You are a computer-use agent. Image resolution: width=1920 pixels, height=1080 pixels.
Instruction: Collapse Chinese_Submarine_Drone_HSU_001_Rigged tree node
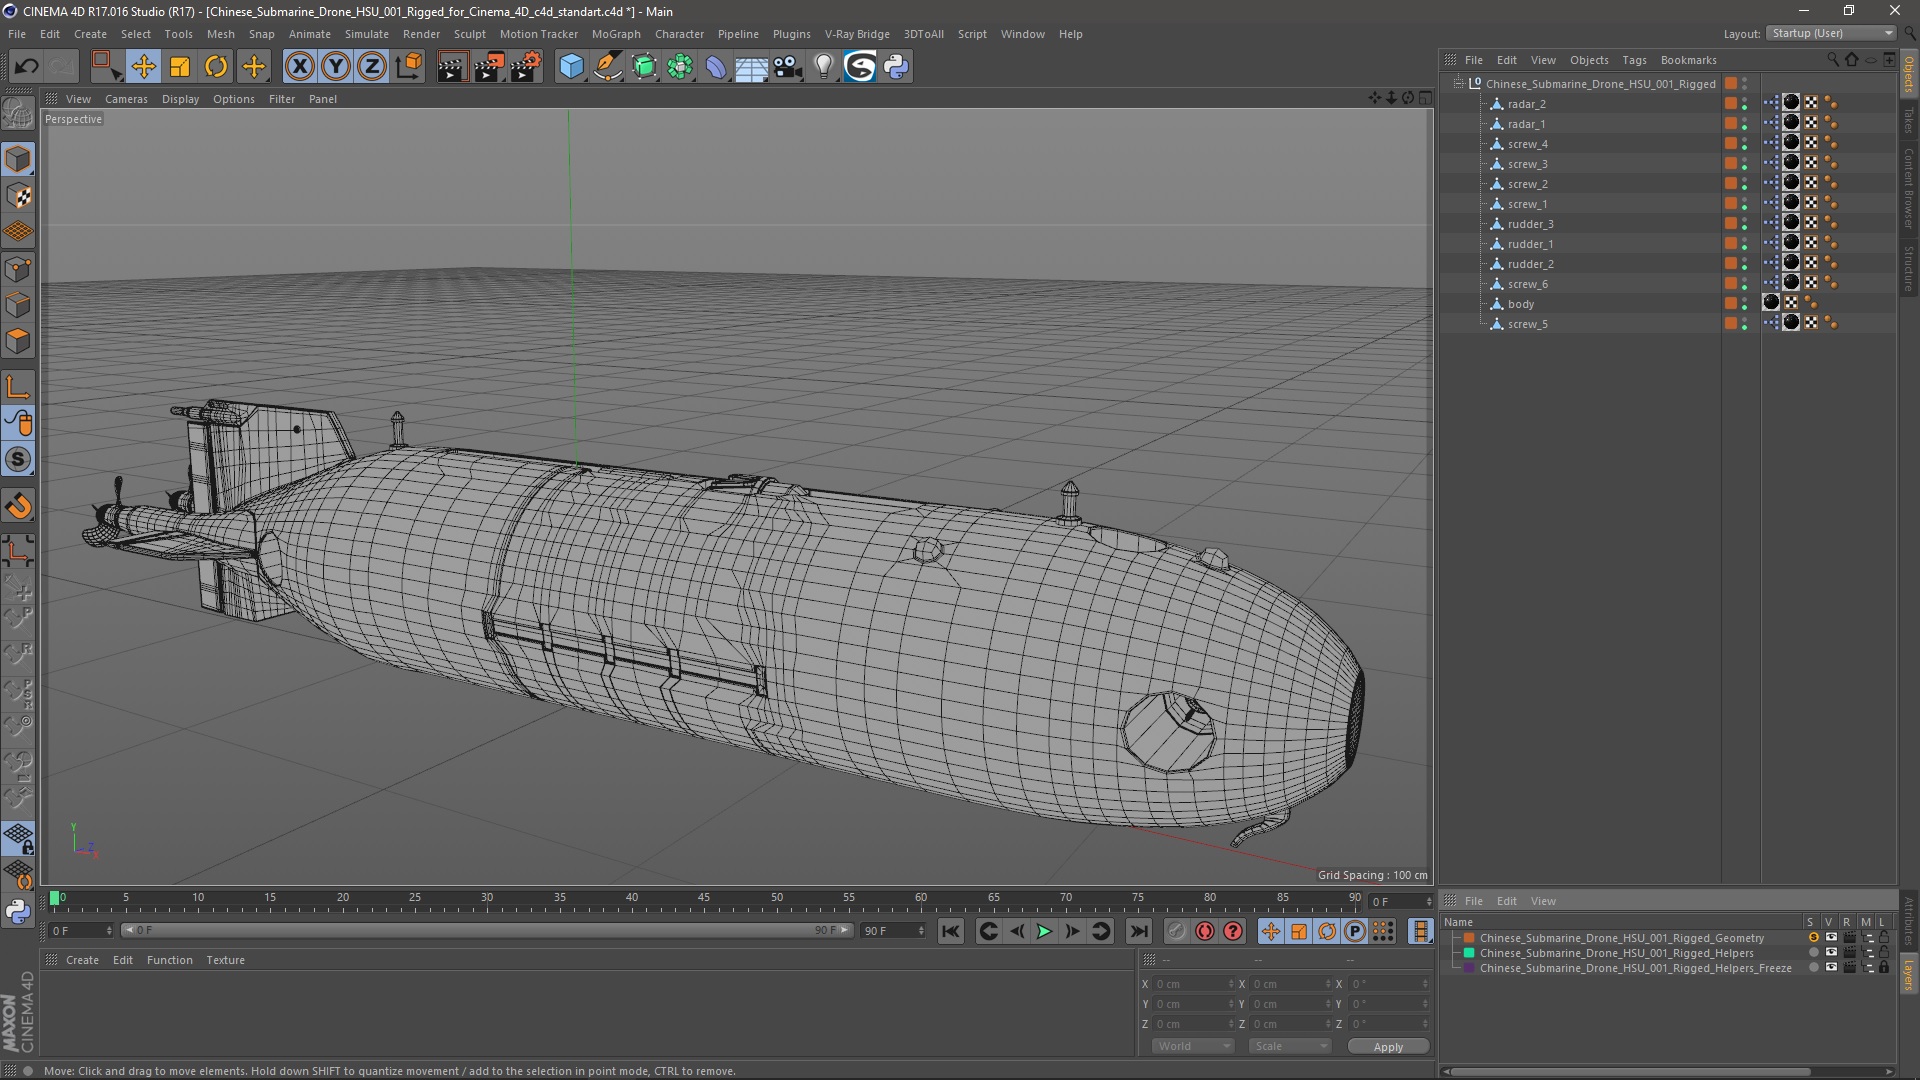point(1459,84)
